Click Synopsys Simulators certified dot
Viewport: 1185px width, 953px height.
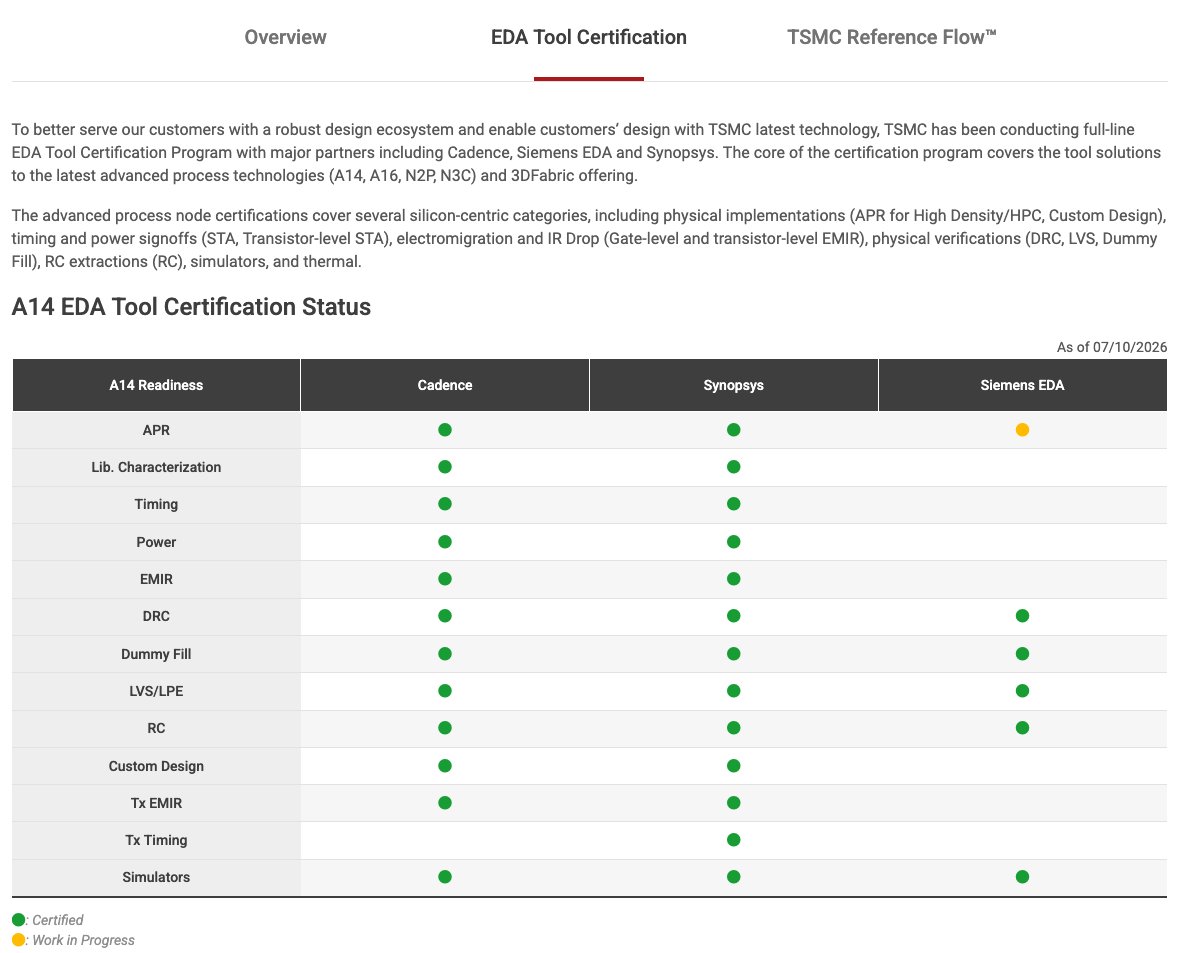tap(734, 877)
